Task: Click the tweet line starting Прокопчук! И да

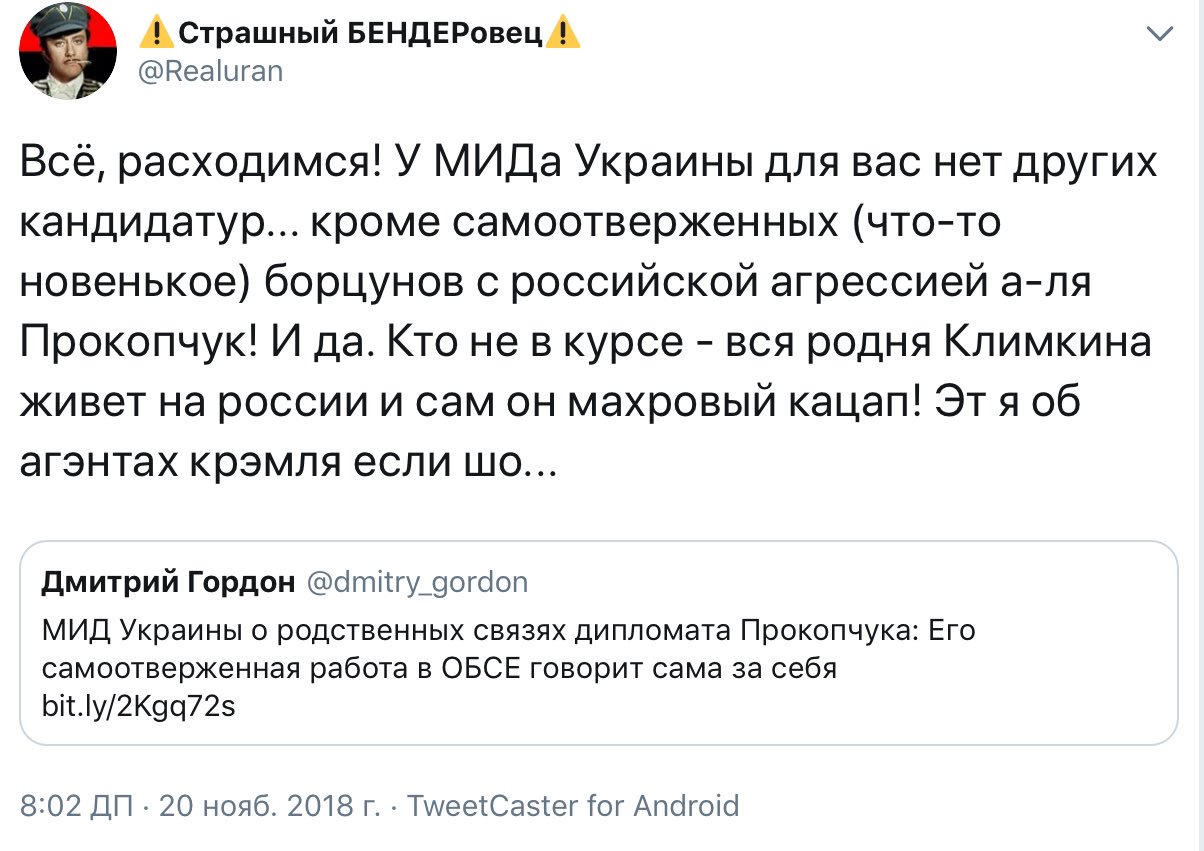Action: point(585,343)
